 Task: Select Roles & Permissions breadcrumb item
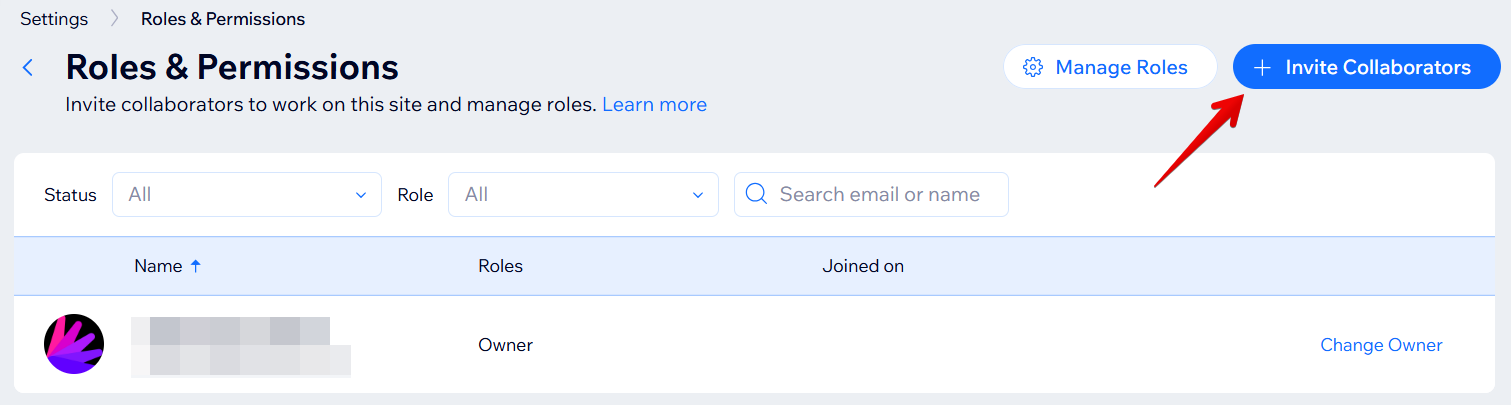(223, 19)
